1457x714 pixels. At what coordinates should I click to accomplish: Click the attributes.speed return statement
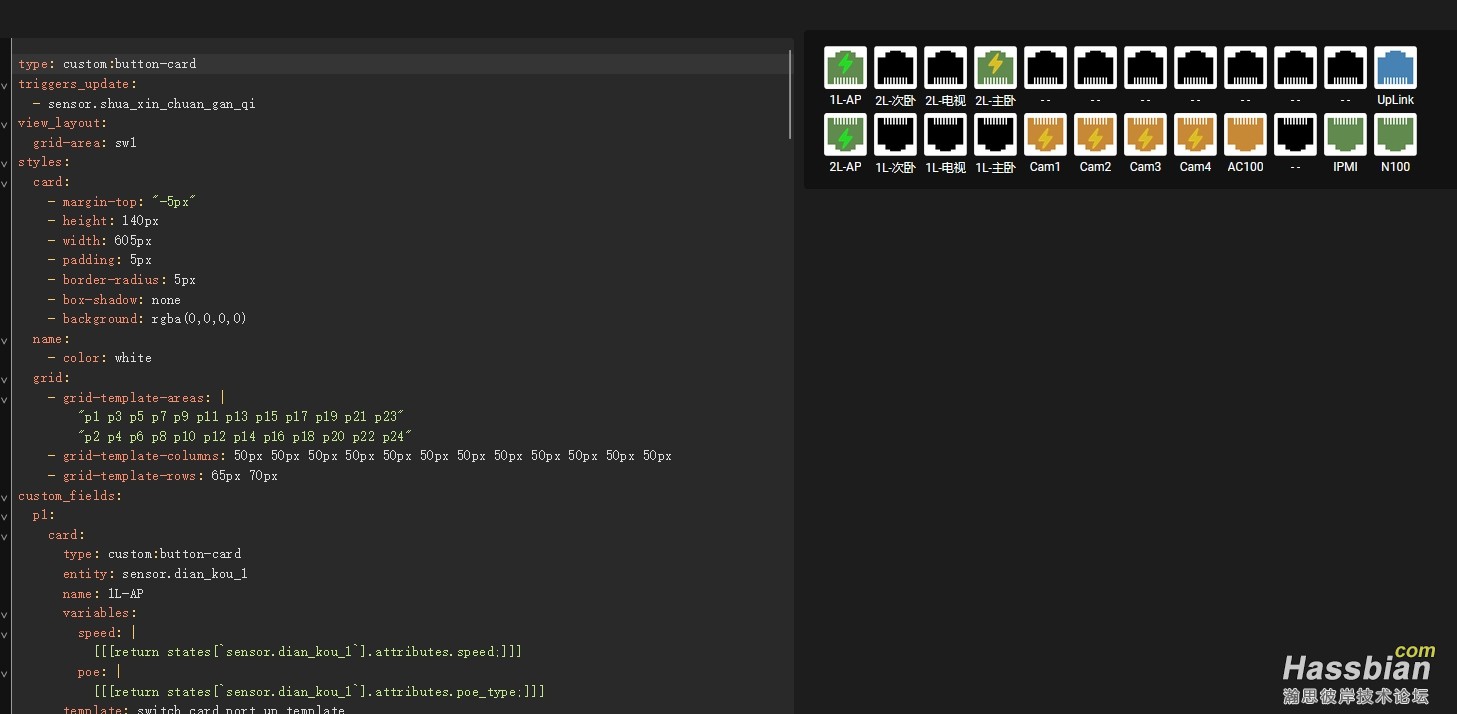point(308,652)
